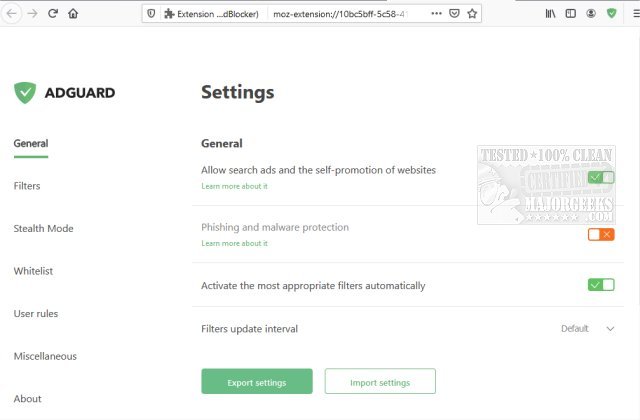Click the Import settings button

coord(380,382)
